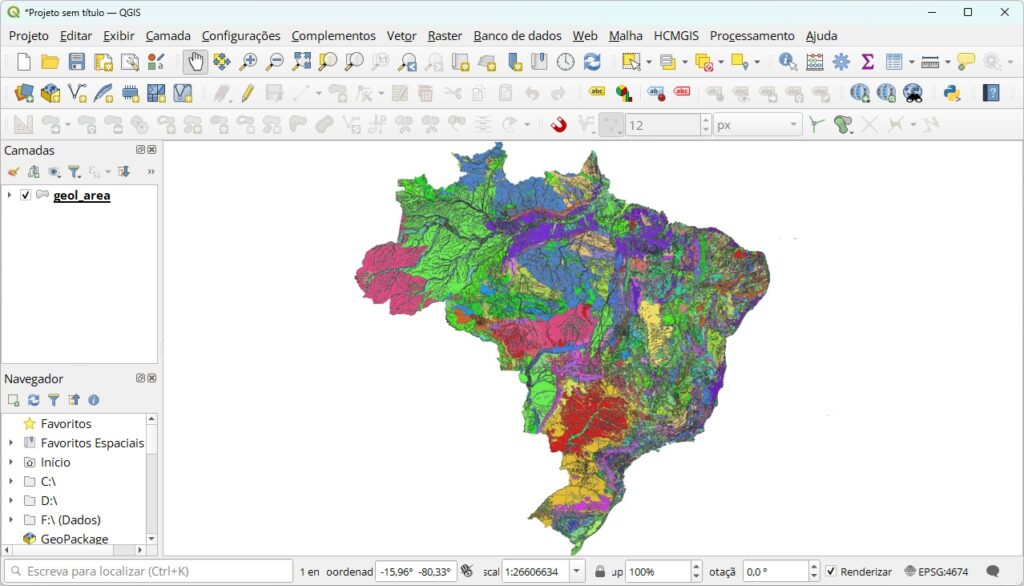The width and height of the screenshot is (1024, 586).
Task: Open the Manage Map Themes dropdown
Action: [54, 171]
